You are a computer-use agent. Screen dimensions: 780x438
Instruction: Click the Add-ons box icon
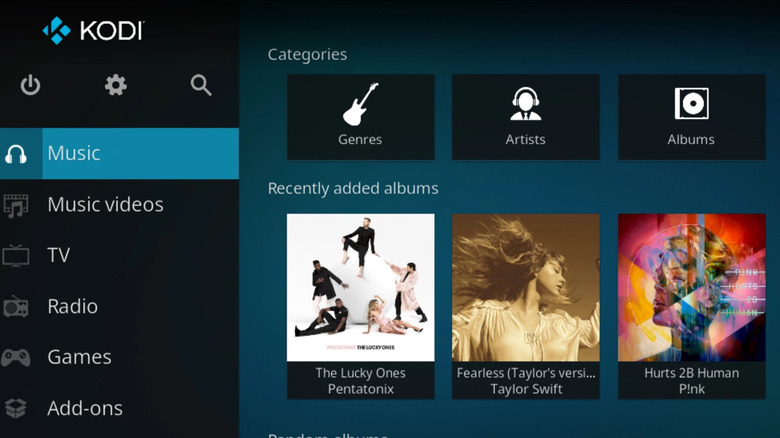pos(16,409)
